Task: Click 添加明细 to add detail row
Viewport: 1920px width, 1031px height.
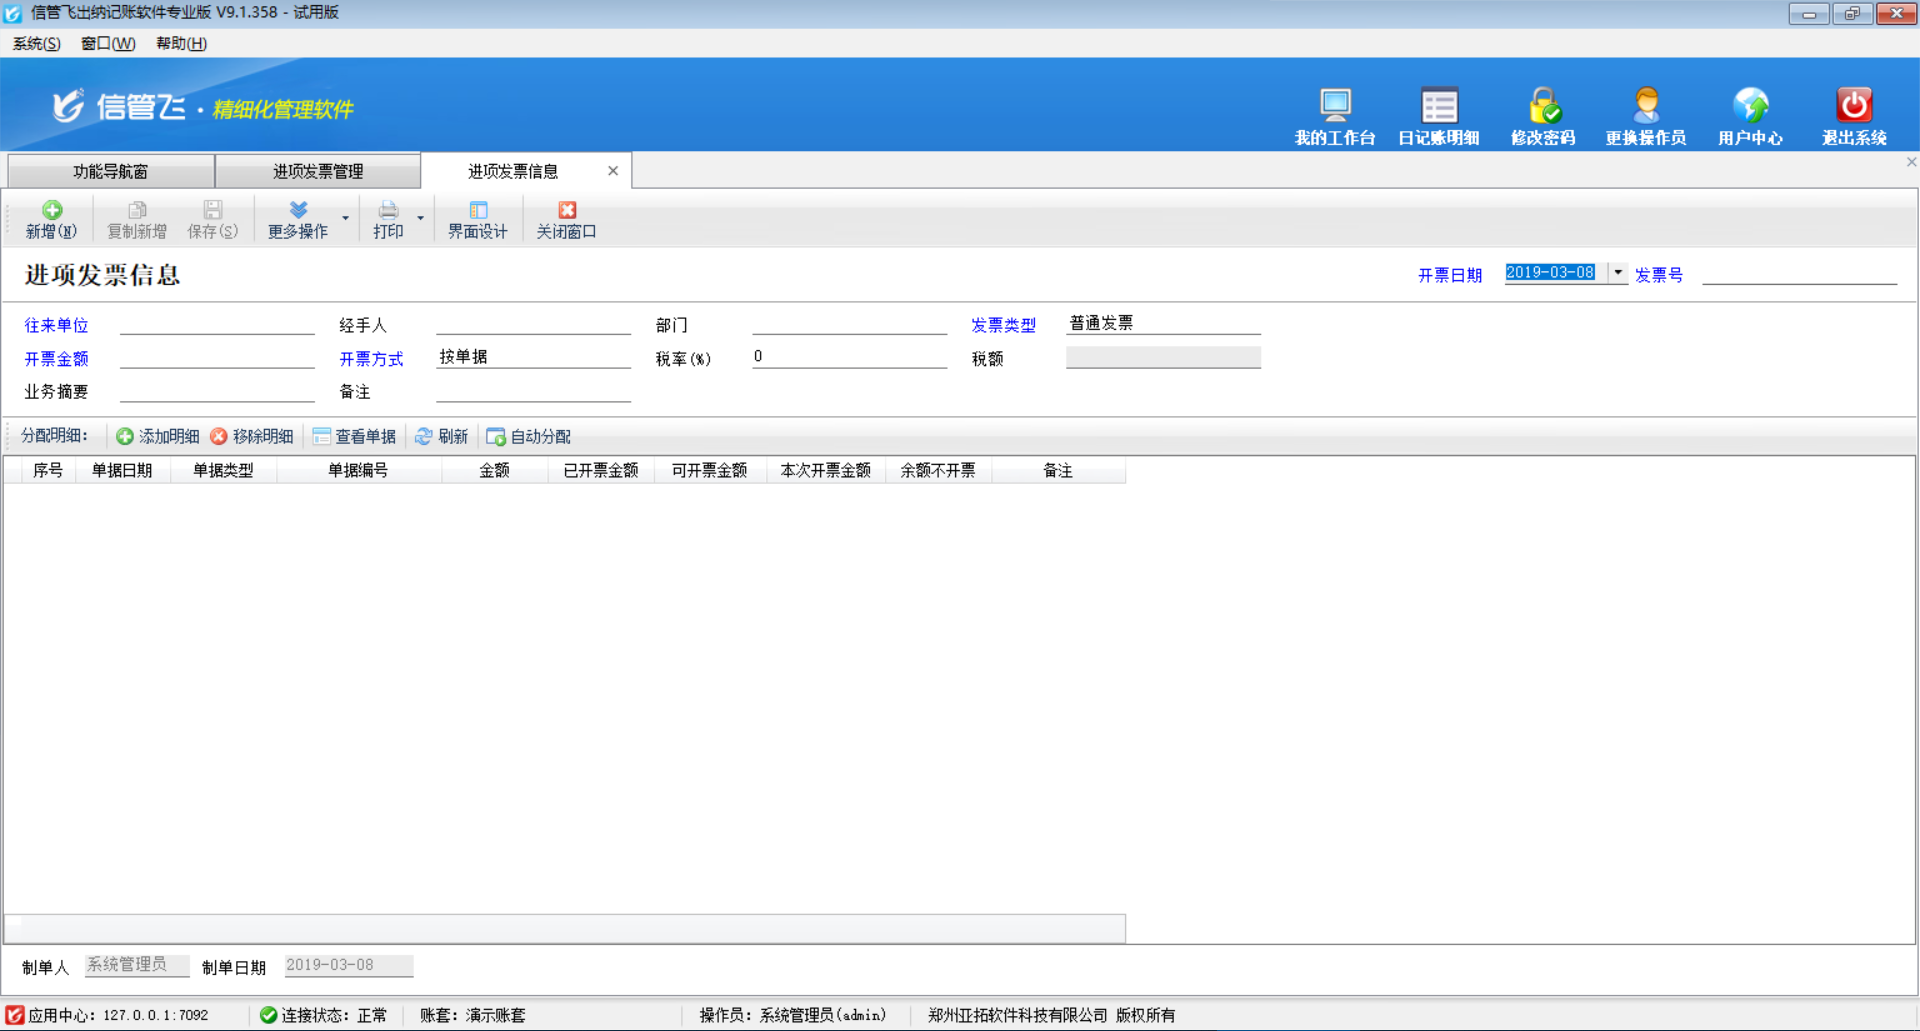Action: point(156,436)
